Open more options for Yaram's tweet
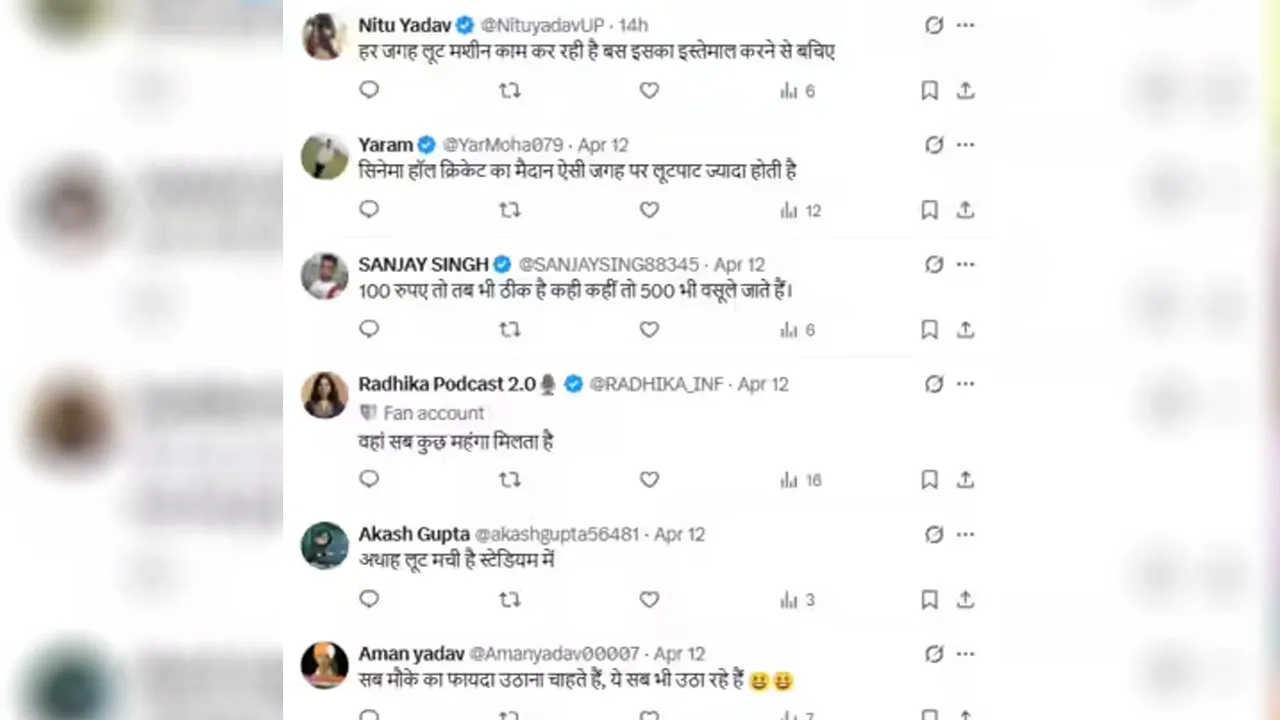The image size is (1280, 720). (x=965, y=145)
